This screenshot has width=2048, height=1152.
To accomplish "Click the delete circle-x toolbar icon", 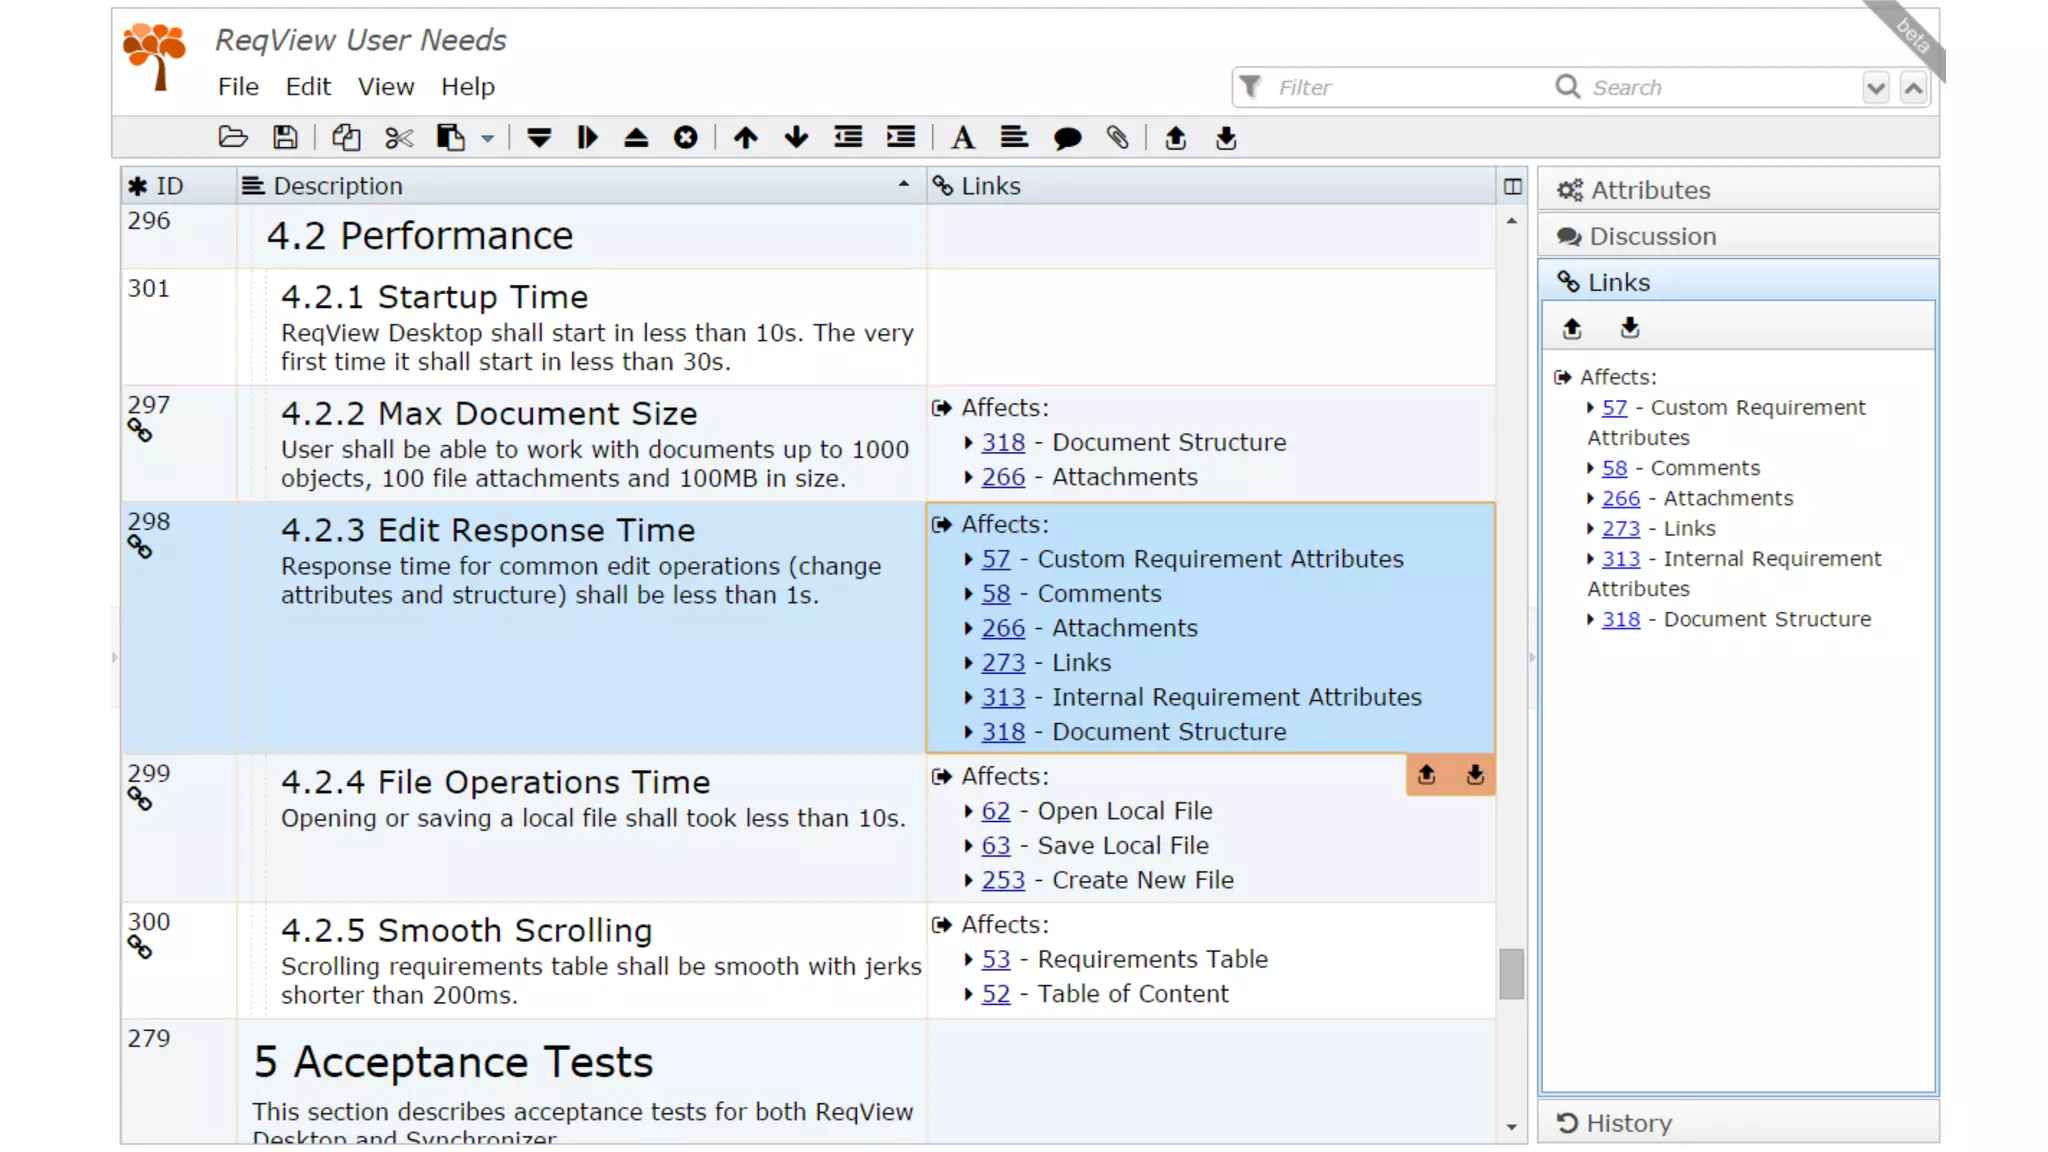I will pos(685,138).
